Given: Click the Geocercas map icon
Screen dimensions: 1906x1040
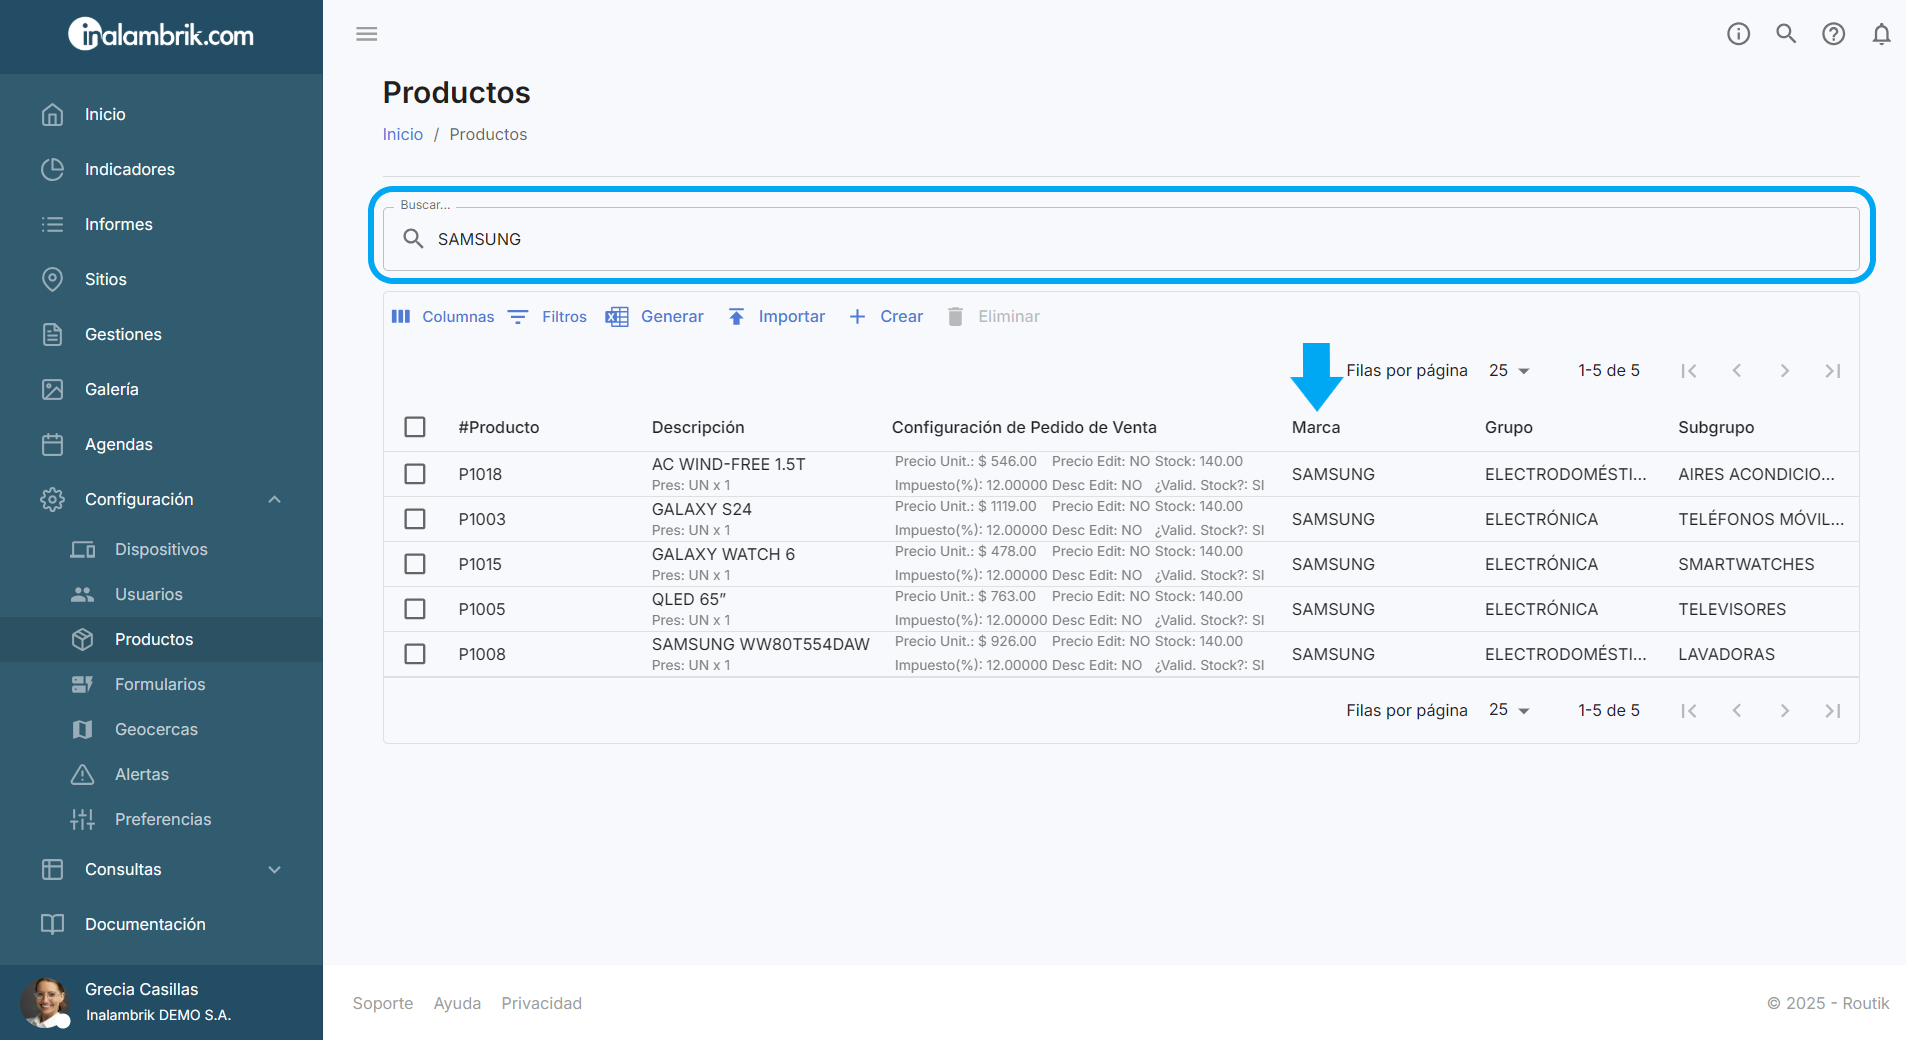Looking at the screenshot, I should click(83, 729).
